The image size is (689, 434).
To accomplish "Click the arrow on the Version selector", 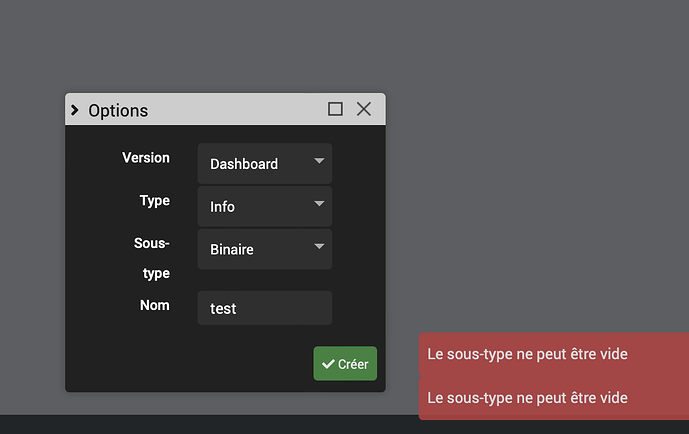I will point(319,161).
